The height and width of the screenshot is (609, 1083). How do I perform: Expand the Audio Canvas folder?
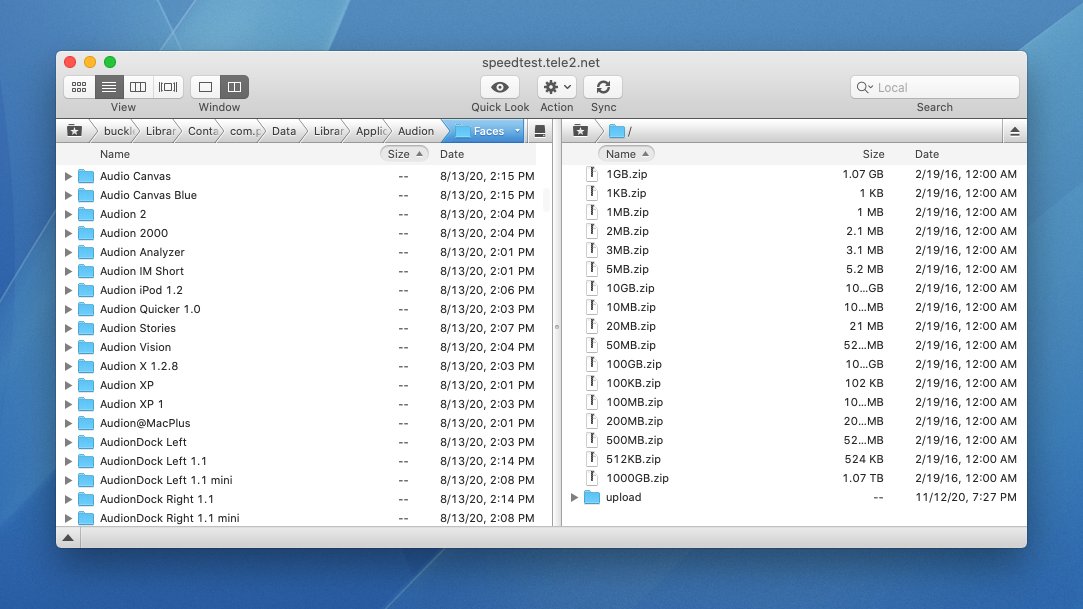tap(68, 176)
